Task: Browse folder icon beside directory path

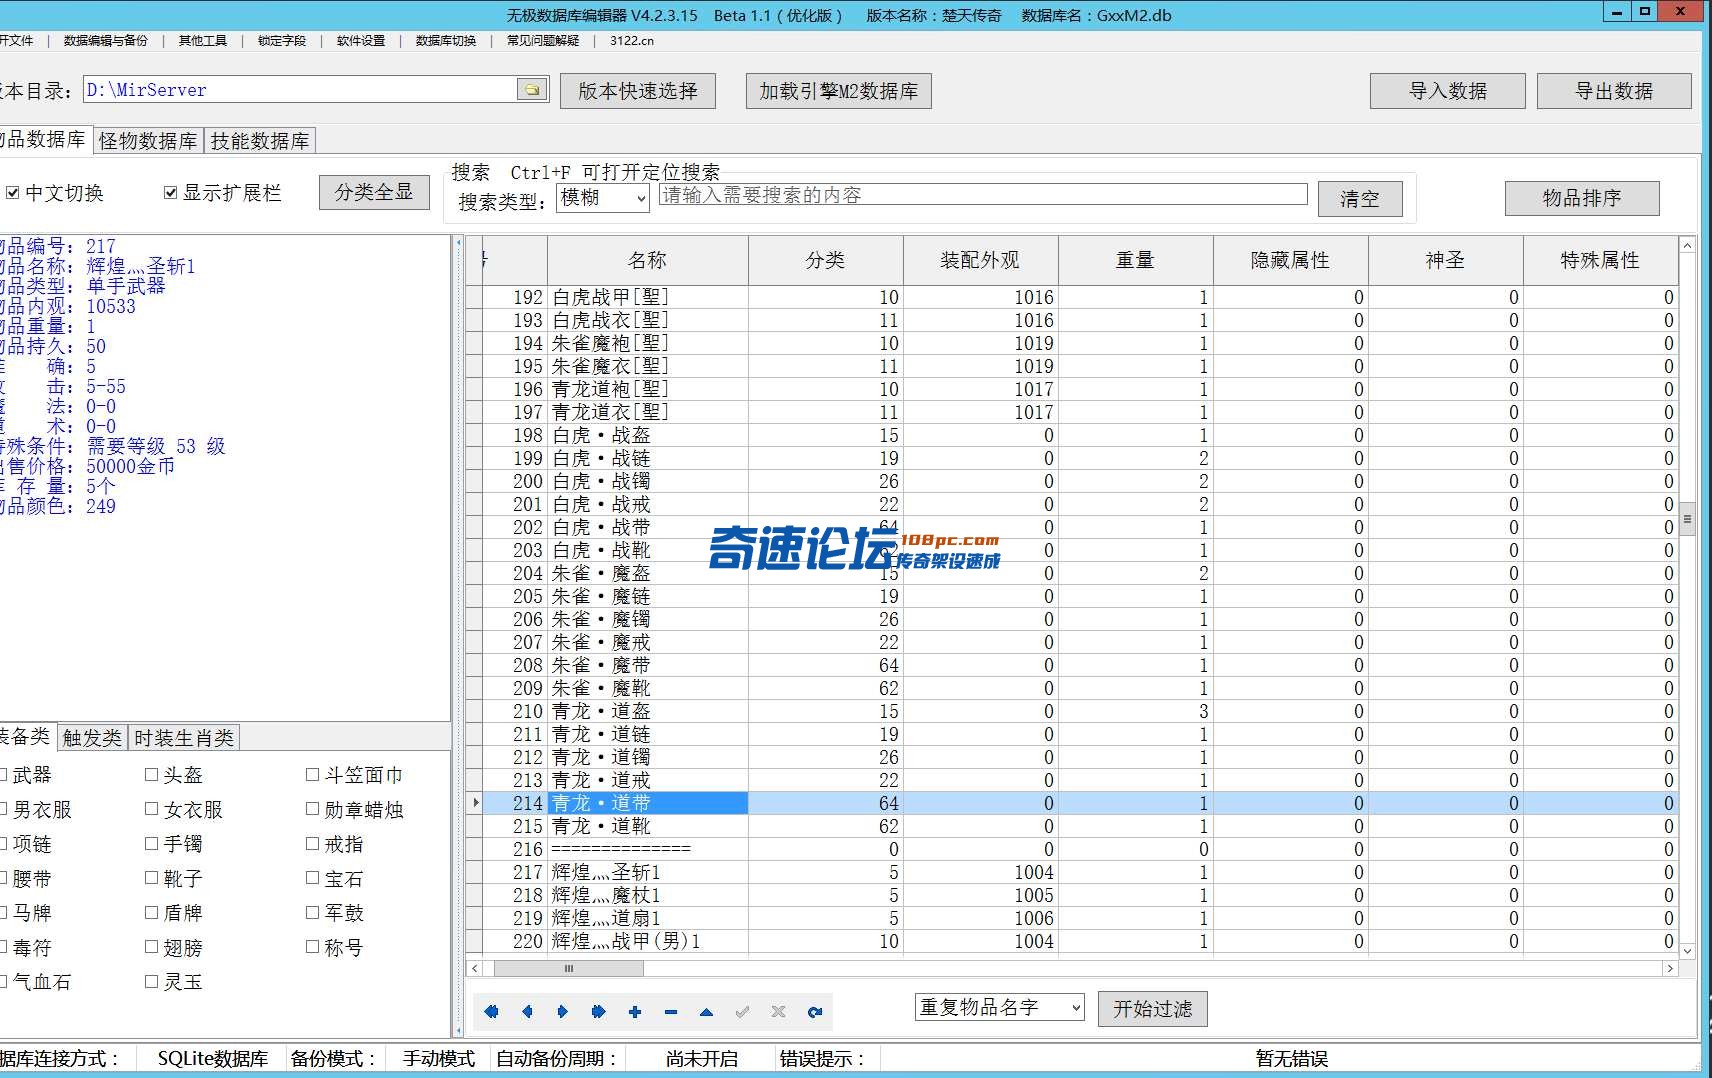Action: point(532,90)
